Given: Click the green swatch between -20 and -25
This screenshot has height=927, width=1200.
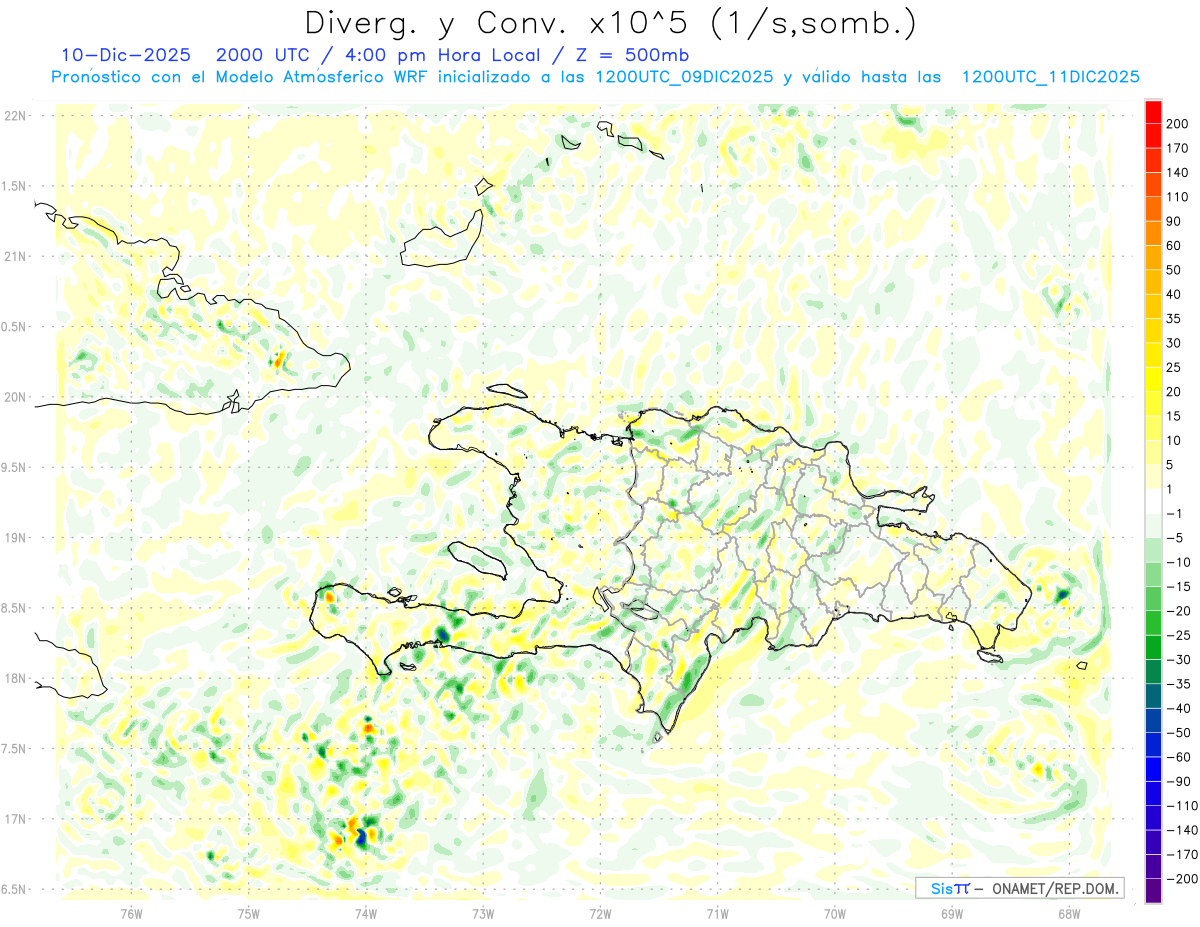Looking at the screenshot, I should [1153, 623].
